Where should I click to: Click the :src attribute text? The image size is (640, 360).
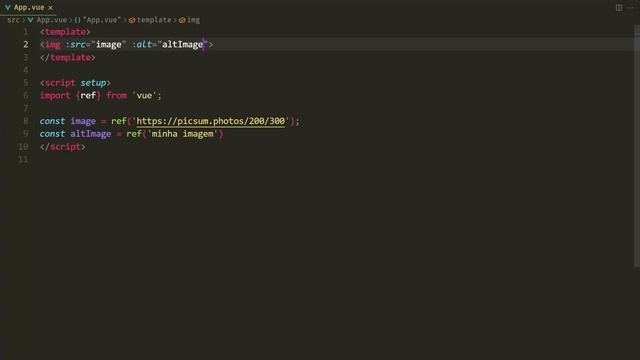tap(76, 44)
